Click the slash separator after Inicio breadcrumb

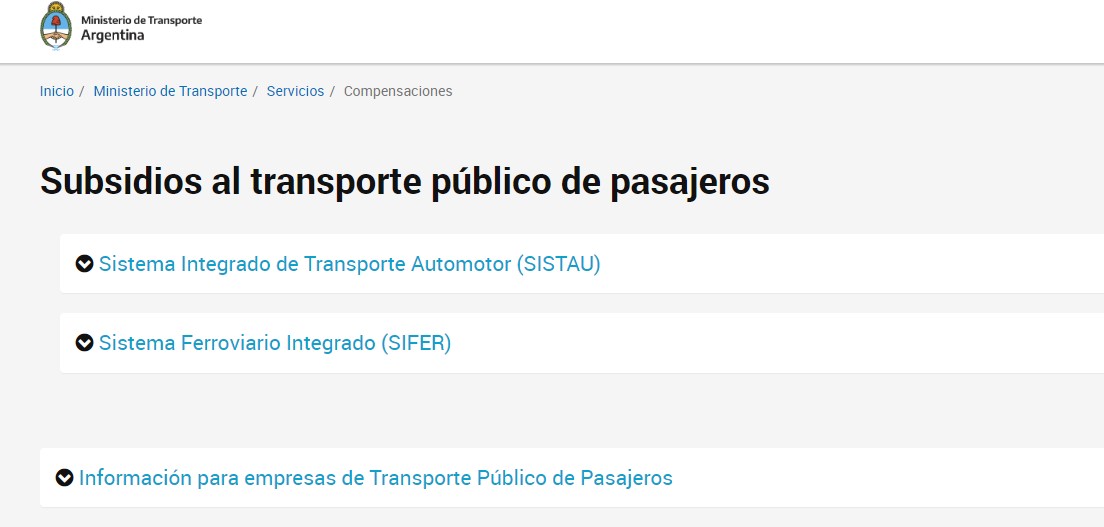[x=82, y=91]
